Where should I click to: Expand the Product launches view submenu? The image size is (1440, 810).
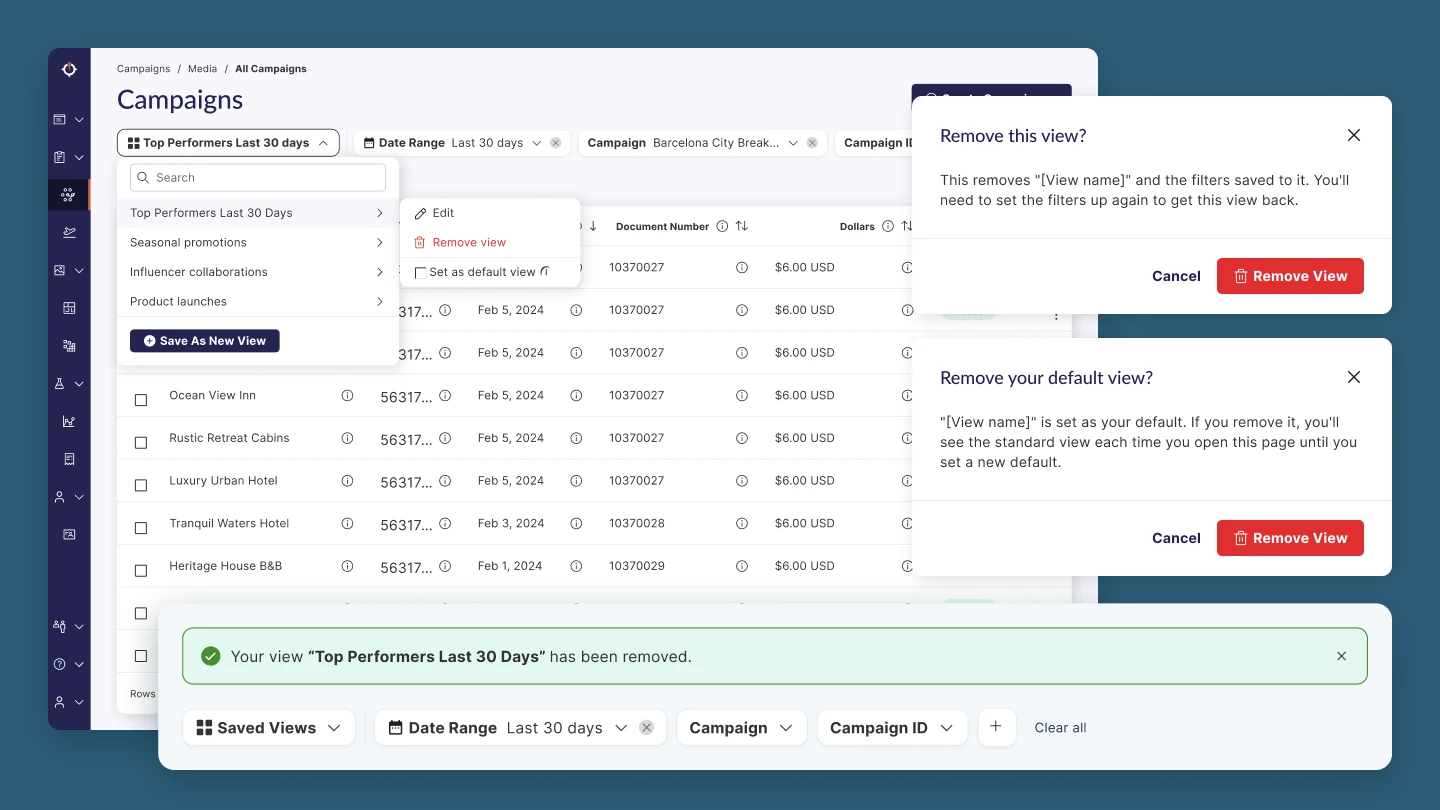[380, 301]
